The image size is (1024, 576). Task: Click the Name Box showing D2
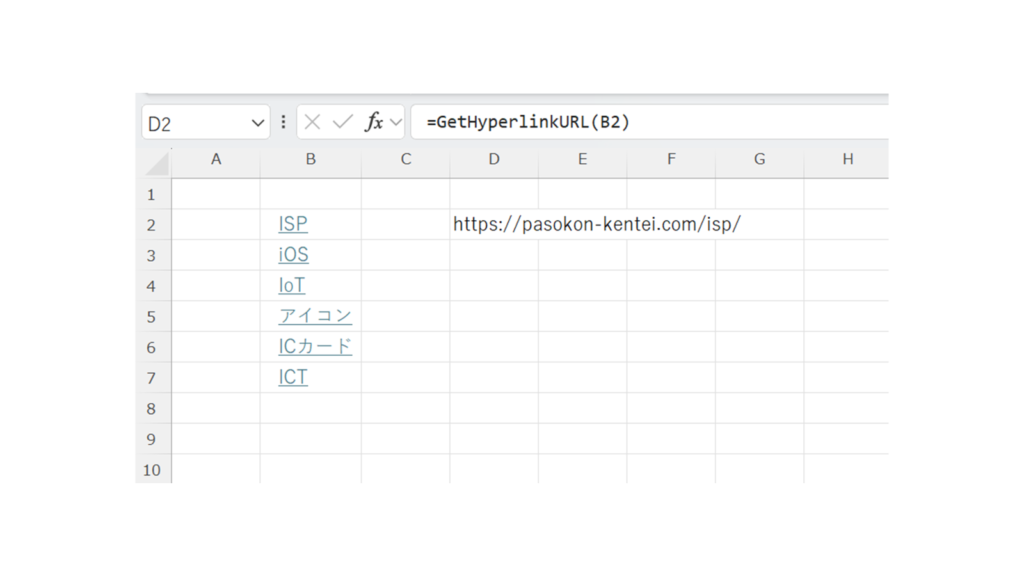(195, 123)
